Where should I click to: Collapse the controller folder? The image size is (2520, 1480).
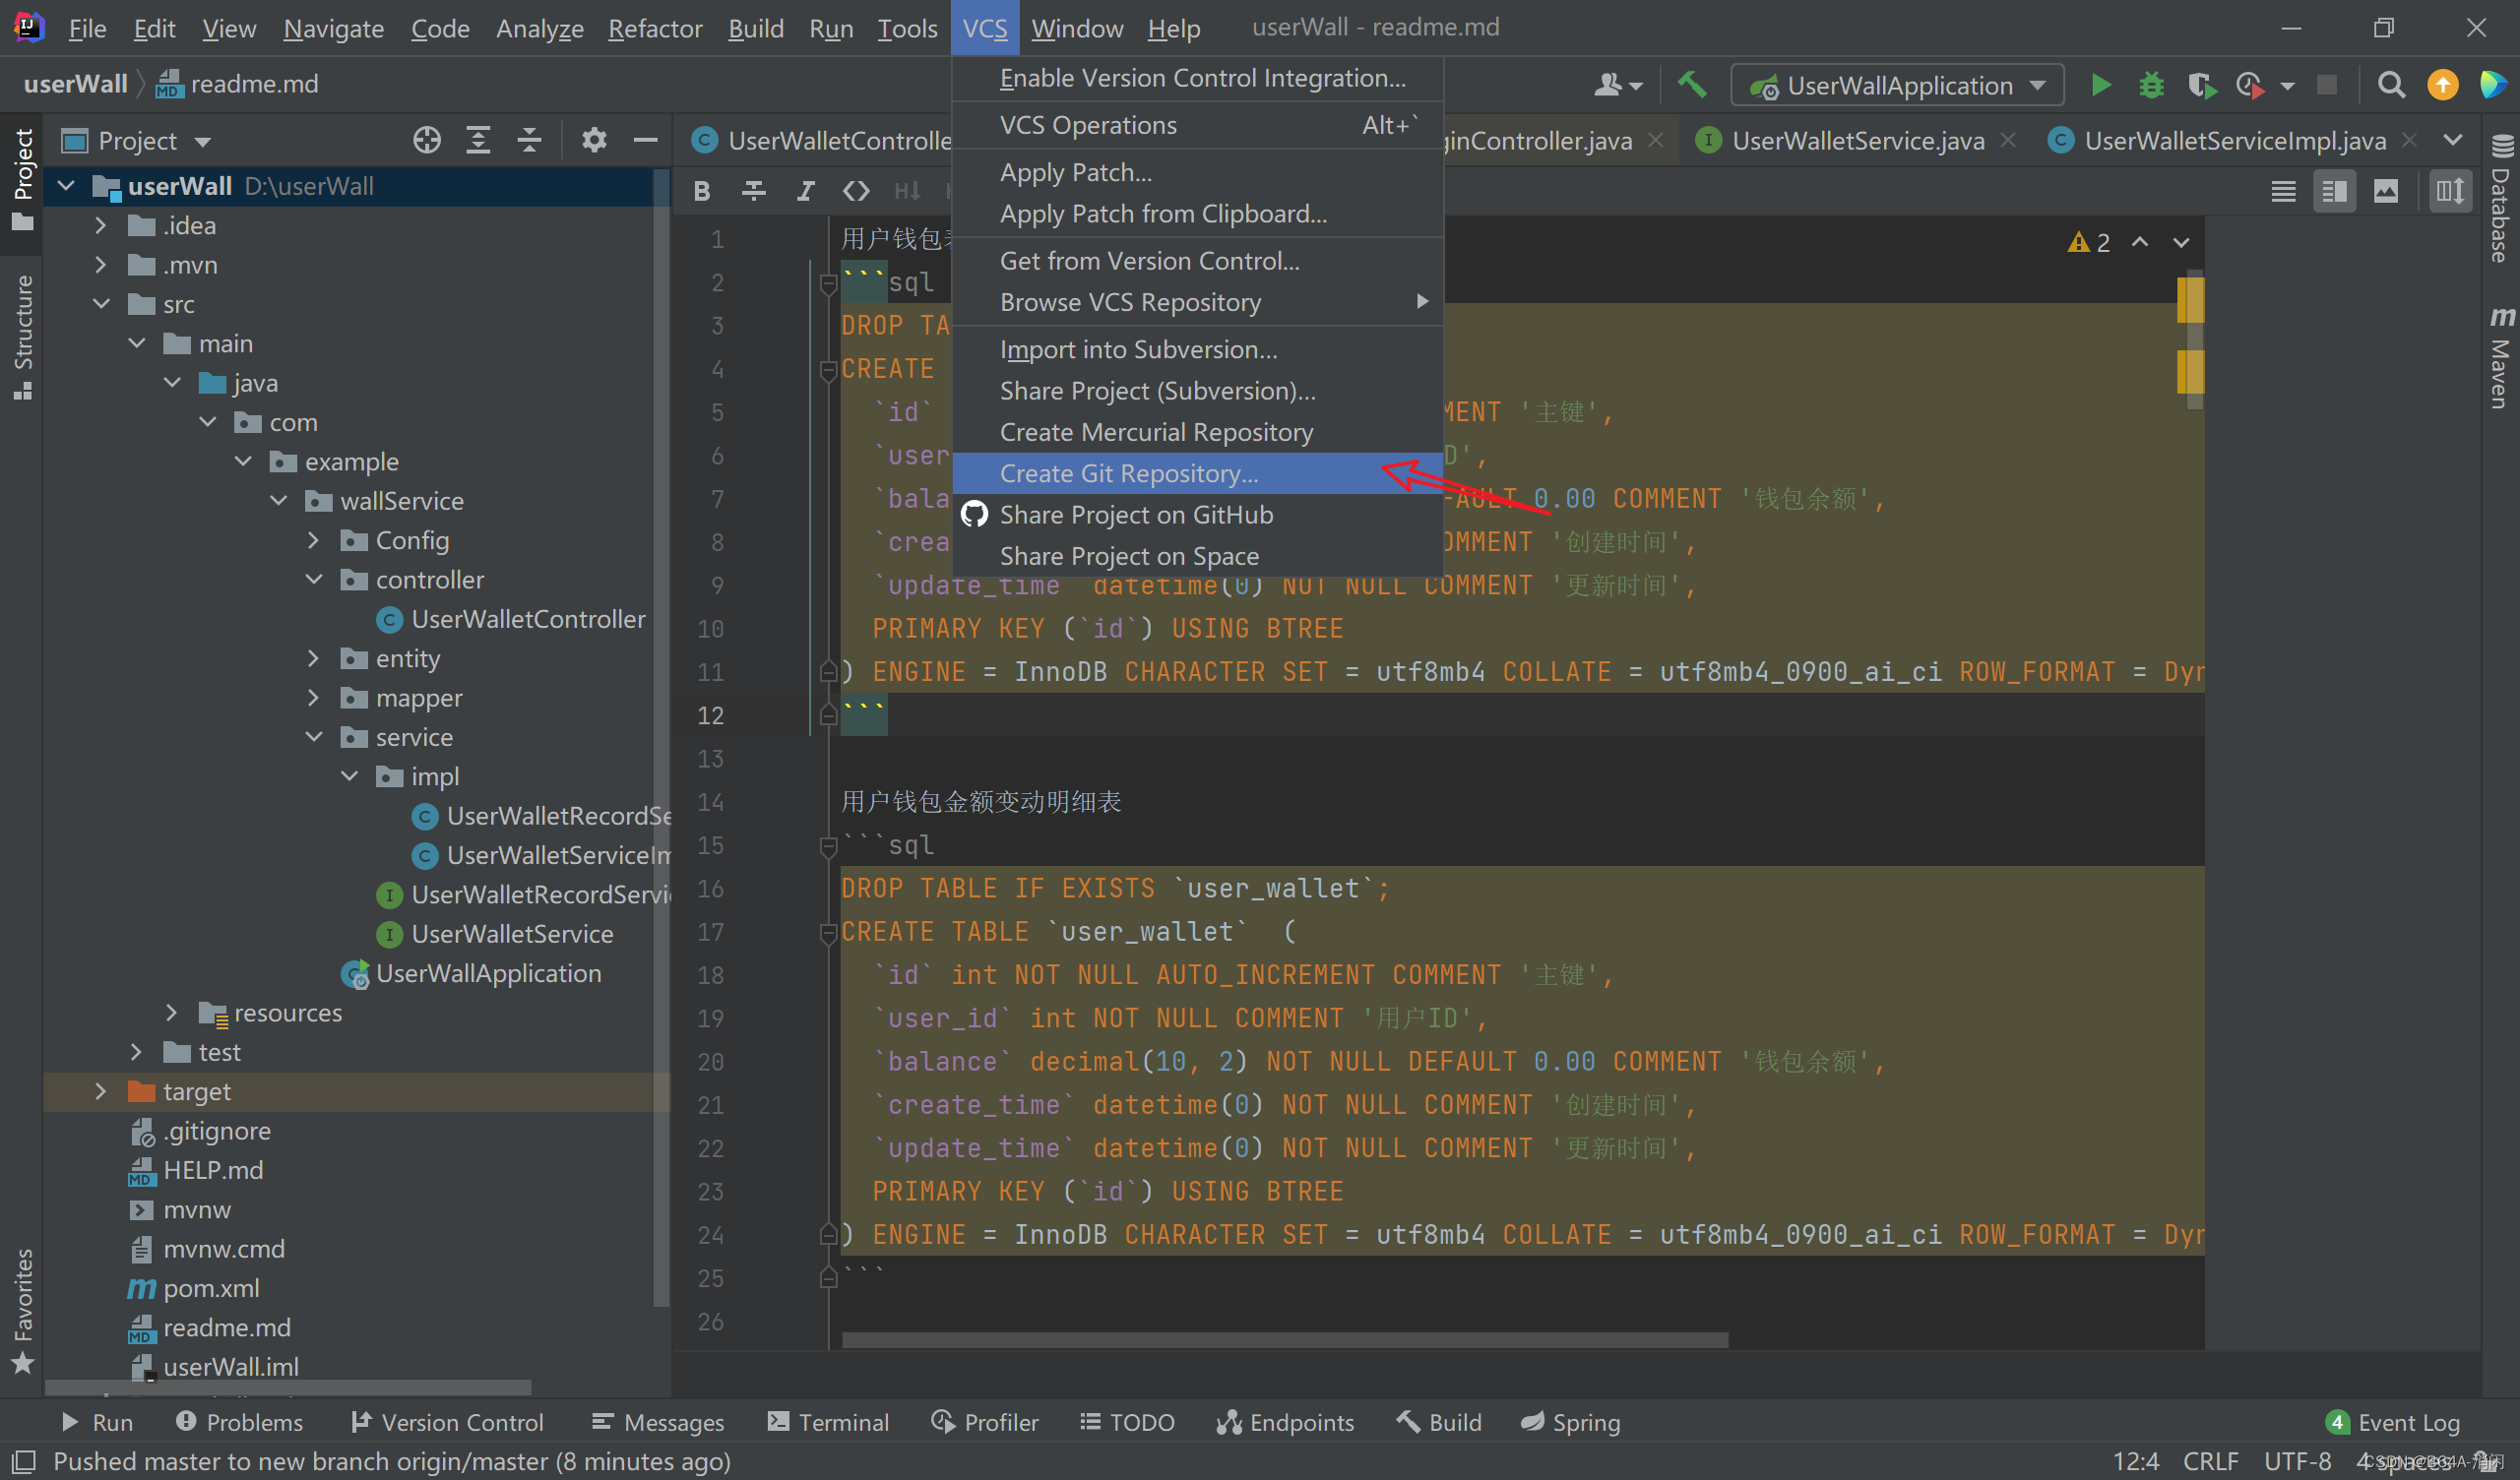314,580
